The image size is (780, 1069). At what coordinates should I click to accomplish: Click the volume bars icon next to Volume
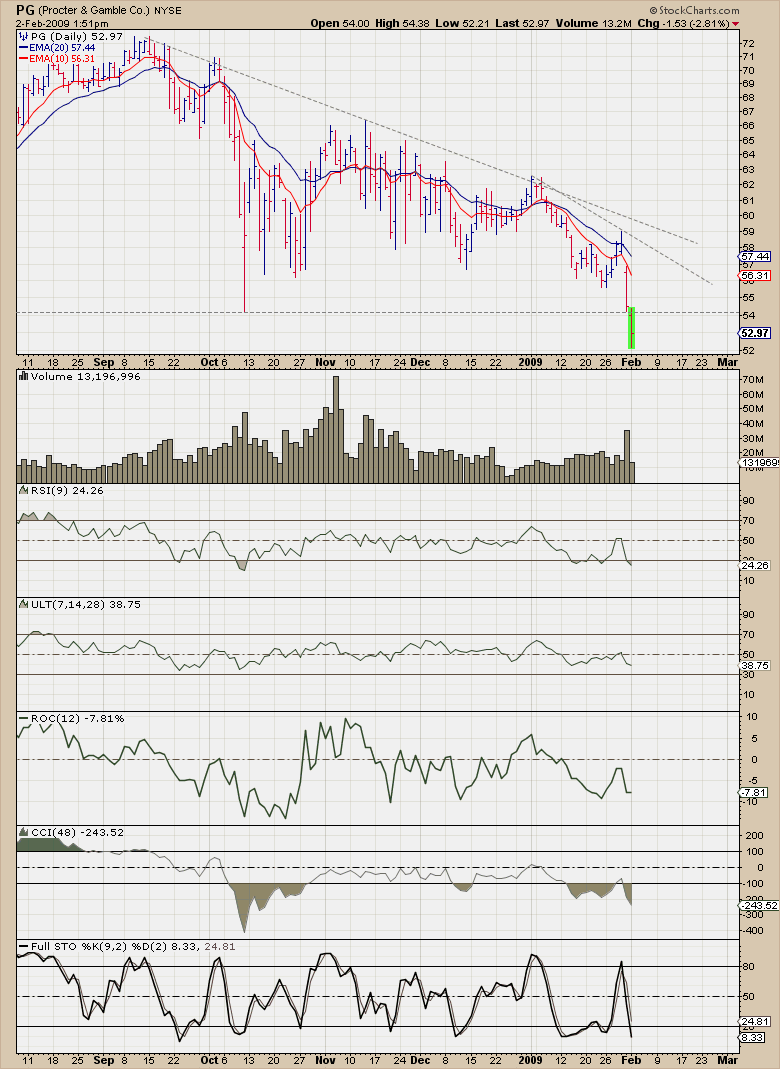pos(24,376)
